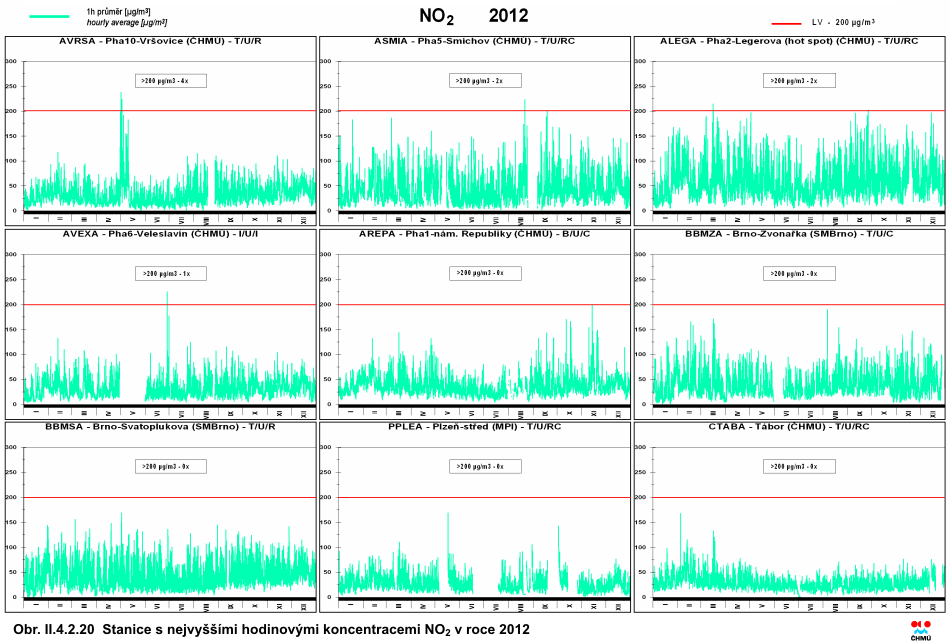Click the AVEXA Pha6-Veleslavín chart title

[x=161, y=234]
